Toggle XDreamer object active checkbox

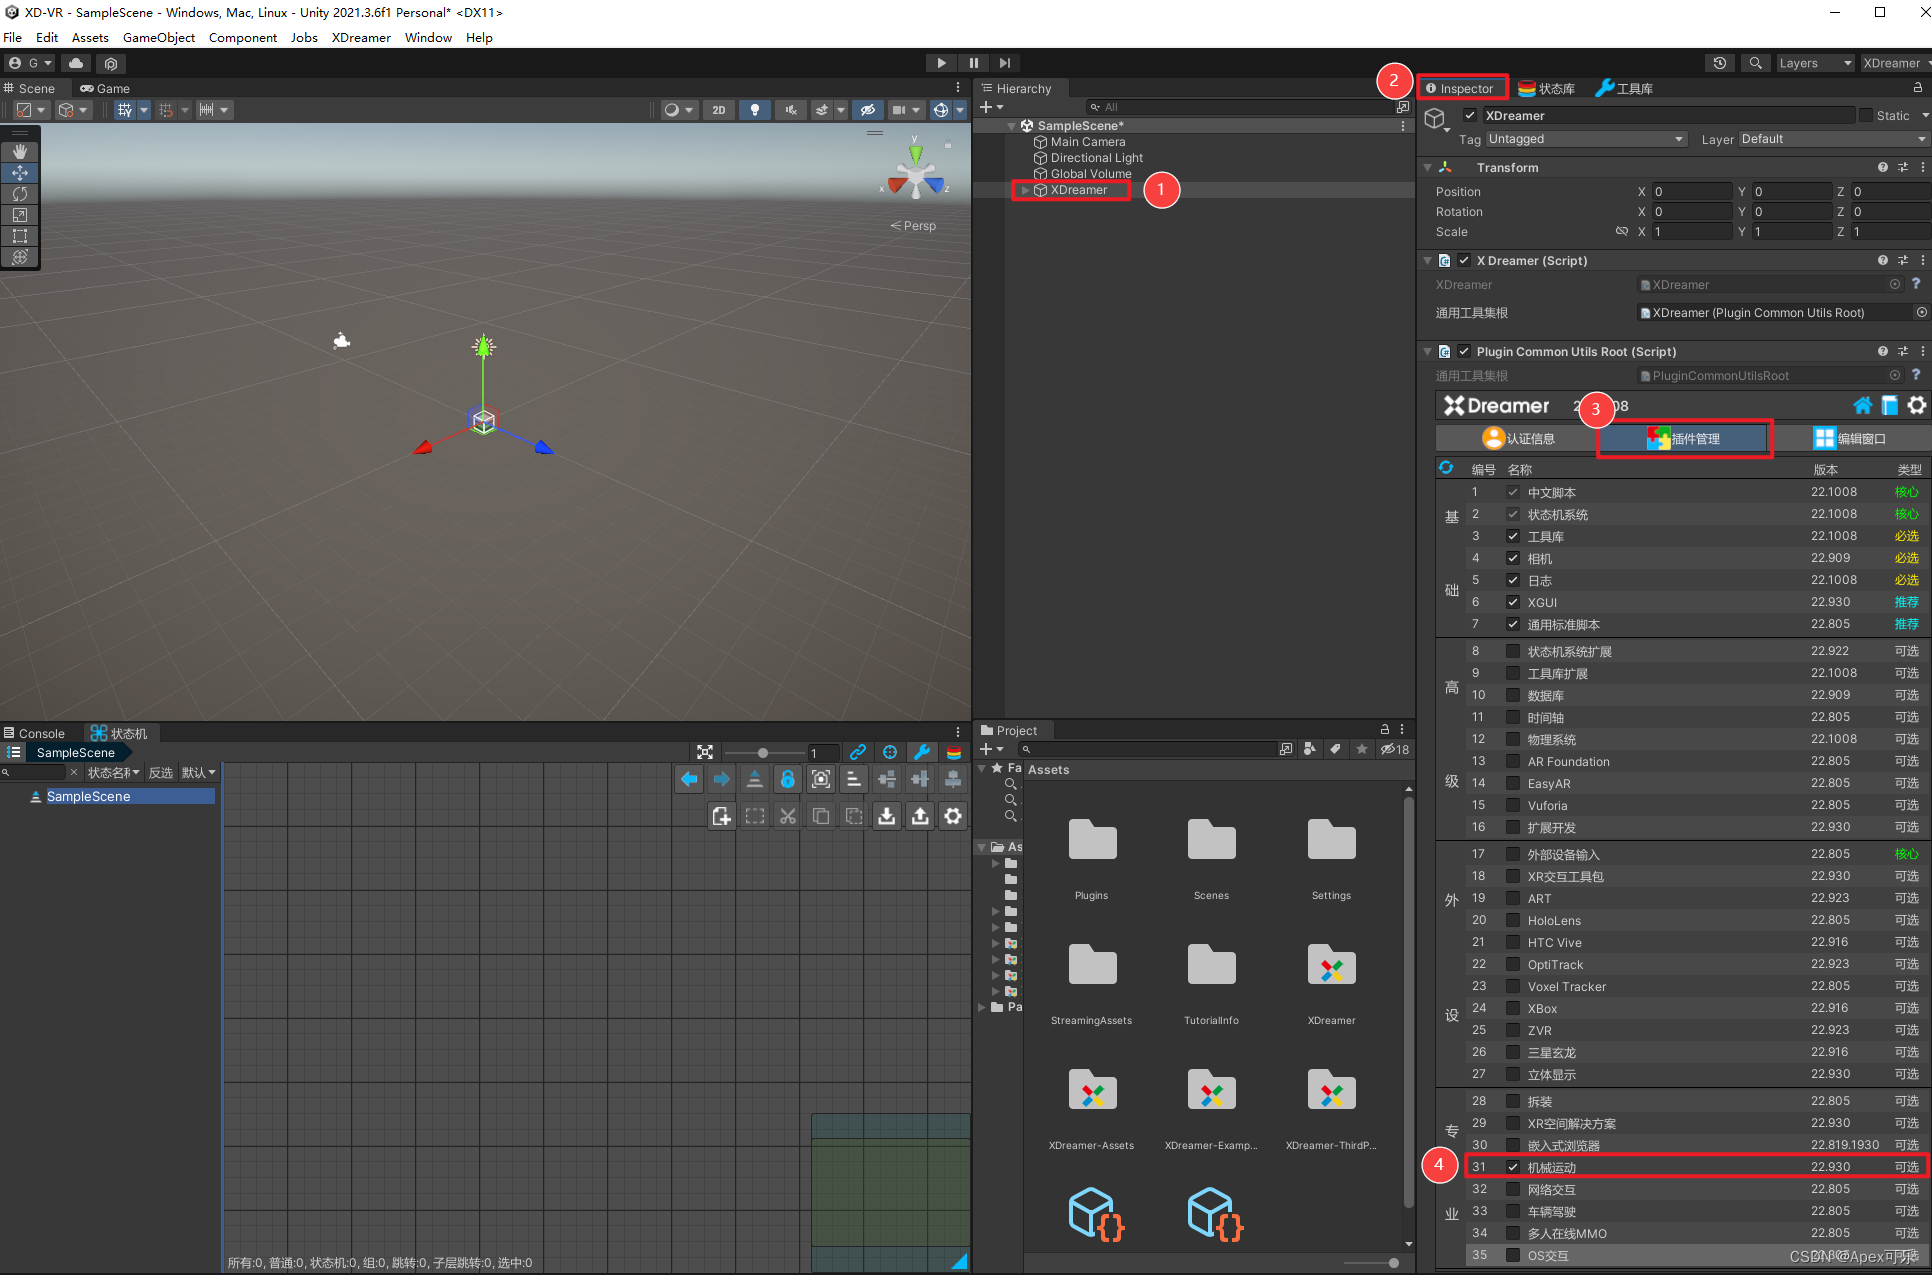[x=1470, y=115]
